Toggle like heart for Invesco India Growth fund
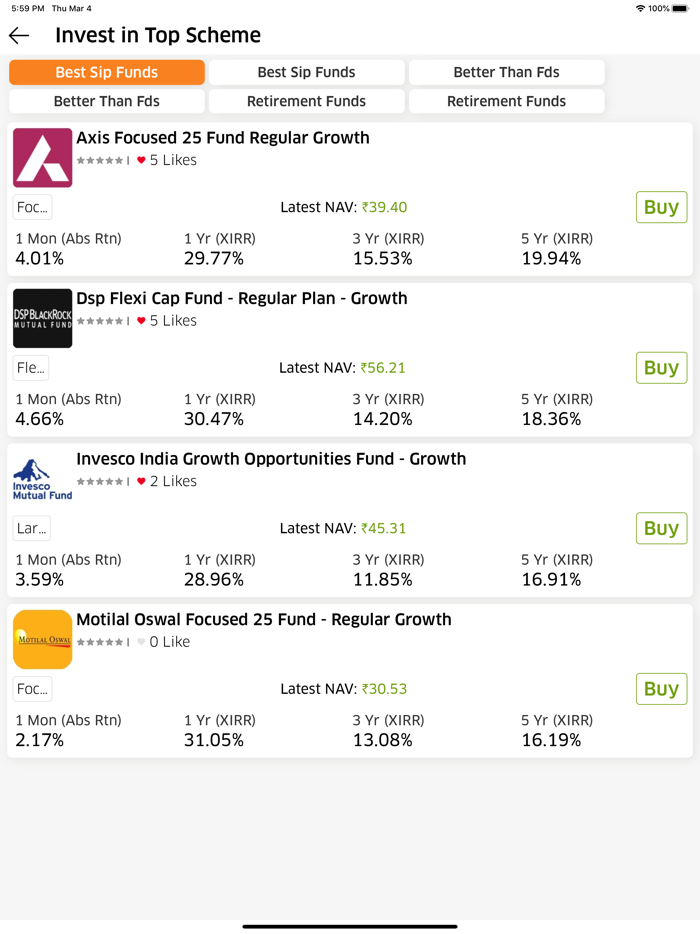Screen dimensions: 700x934 [x=141, y=481]
